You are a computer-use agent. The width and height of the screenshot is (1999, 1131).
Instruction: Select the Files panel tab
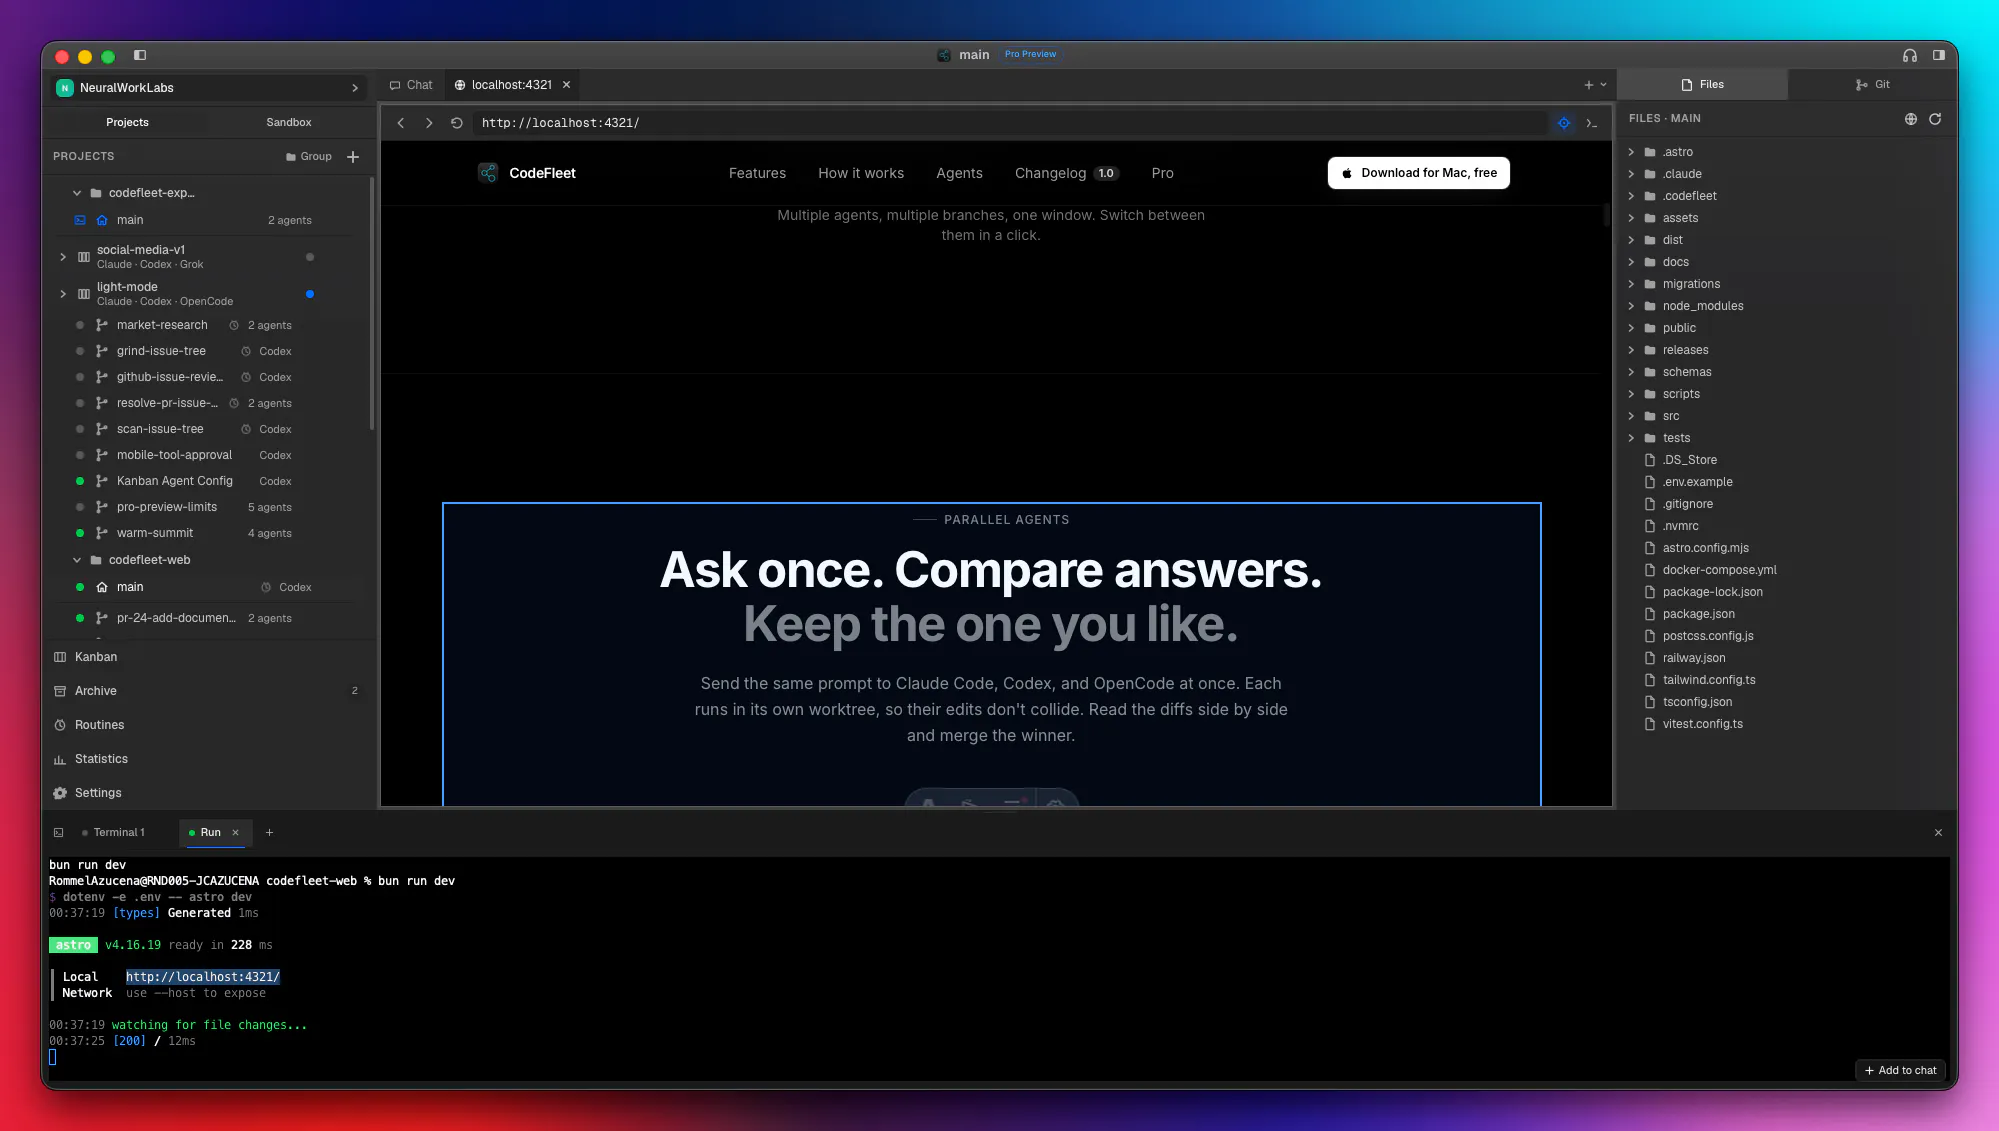[1703, 85]
